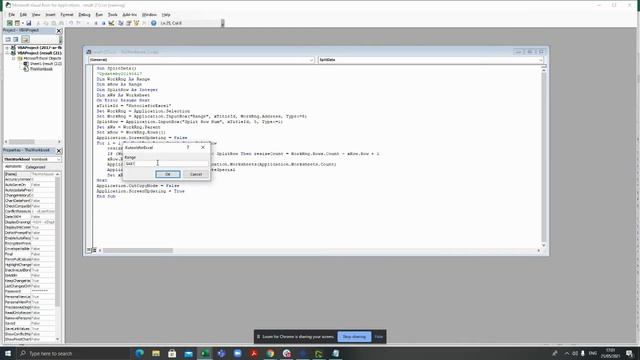Click the dialog's question mark help icon
Viewport: 640px width, 360px height.
point(188,147)
